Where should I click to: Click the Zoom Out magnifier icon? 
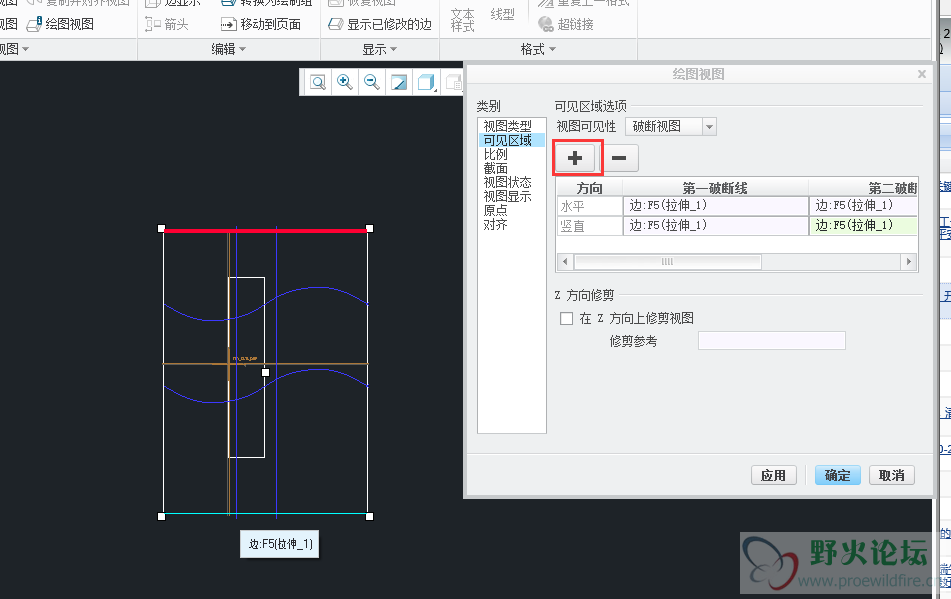tap(372, 82)
